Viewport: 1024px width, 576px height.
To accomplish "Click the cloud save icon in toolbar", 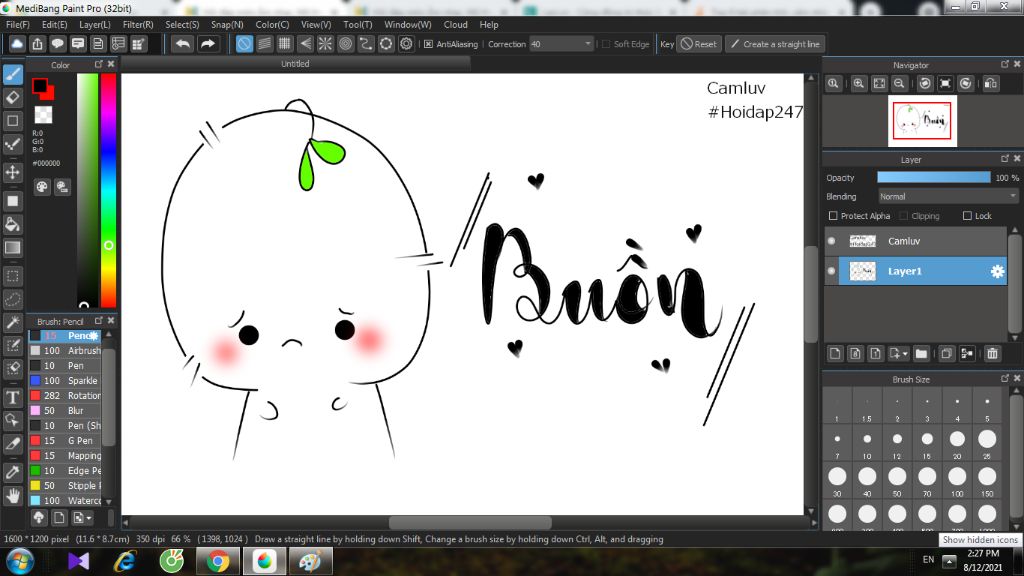I will [x=17, y=44].
